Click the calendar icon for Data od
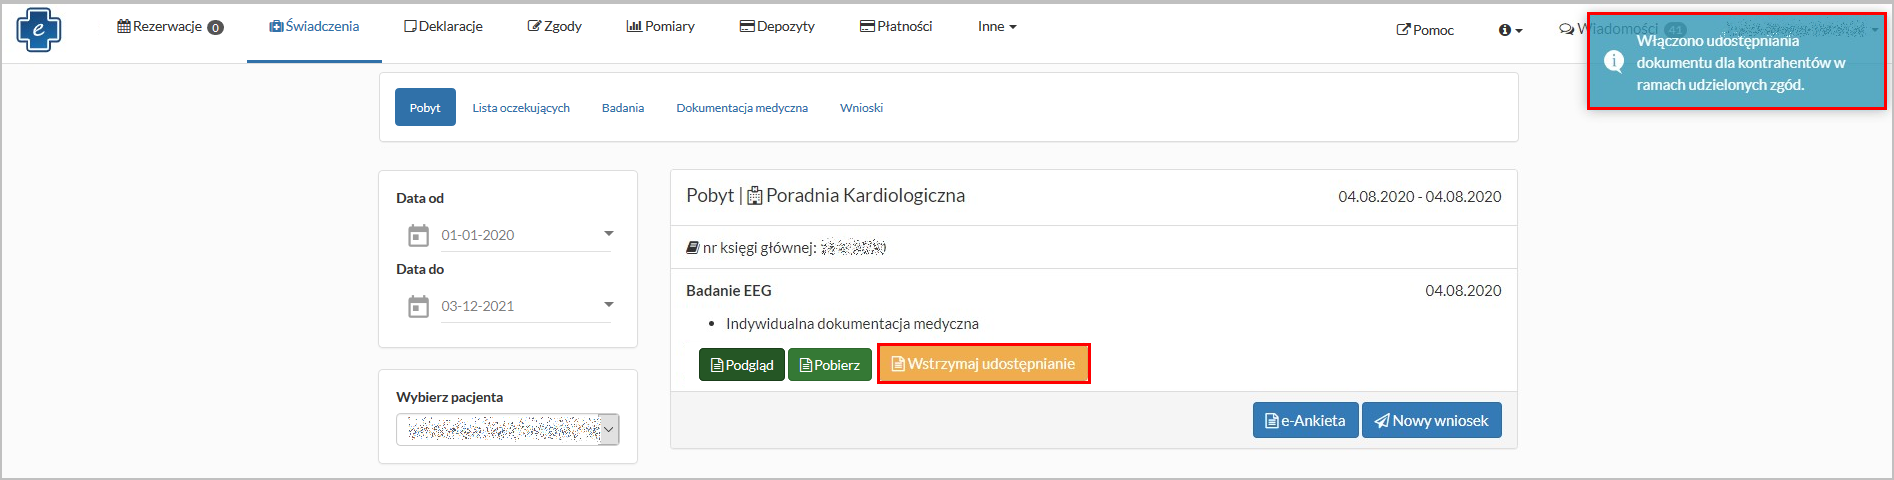Image resolution: width=1894 pixels, height=480 pixels. click(418, 236)
